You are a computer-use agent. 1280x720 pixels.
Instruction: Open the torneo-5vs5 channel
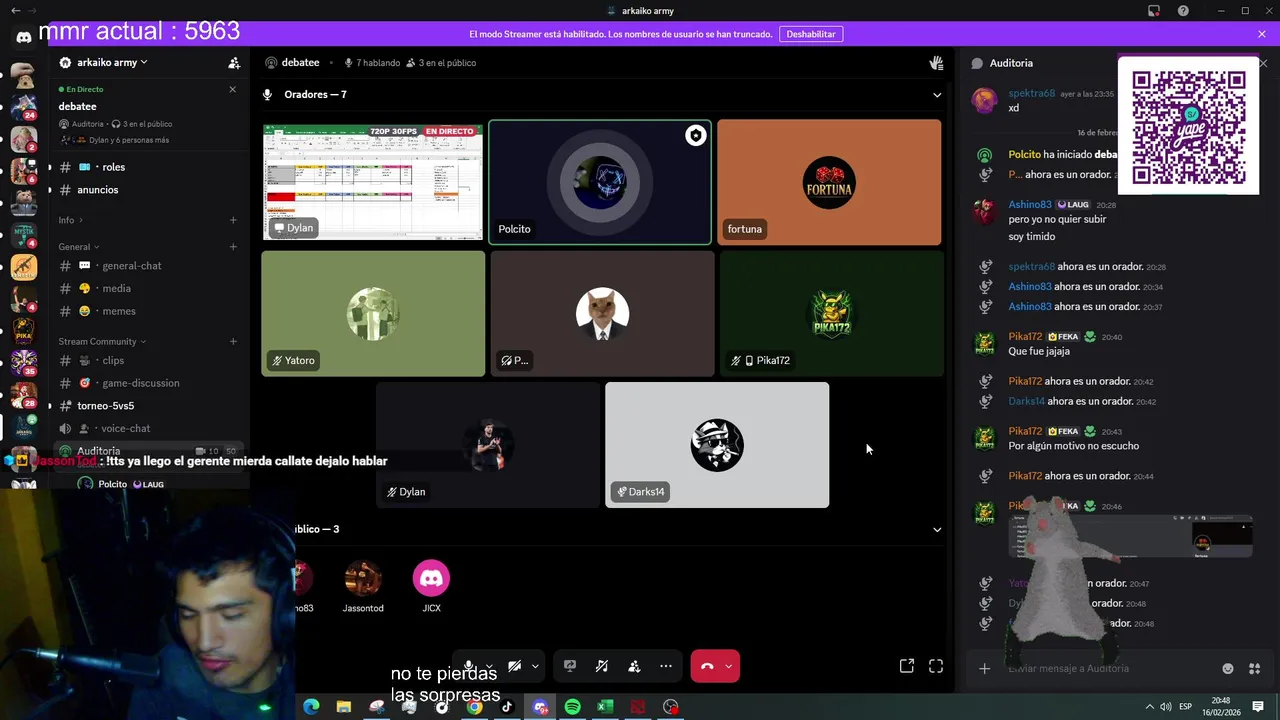pos(147,406)
